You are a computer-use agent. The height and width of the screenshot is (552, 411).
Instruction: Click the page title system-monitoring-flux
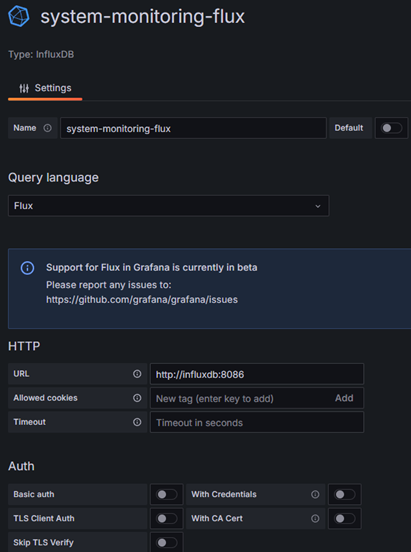[x=142, y=17]
